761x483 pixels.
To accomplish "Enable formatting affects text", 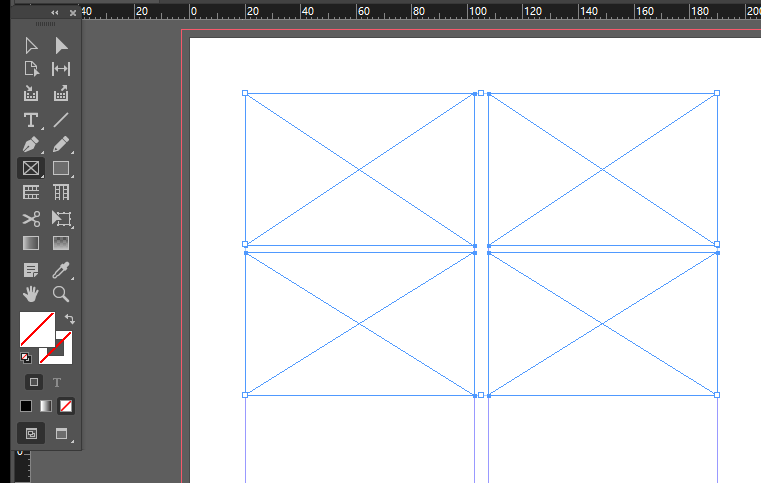I will [x=57, y=383].
